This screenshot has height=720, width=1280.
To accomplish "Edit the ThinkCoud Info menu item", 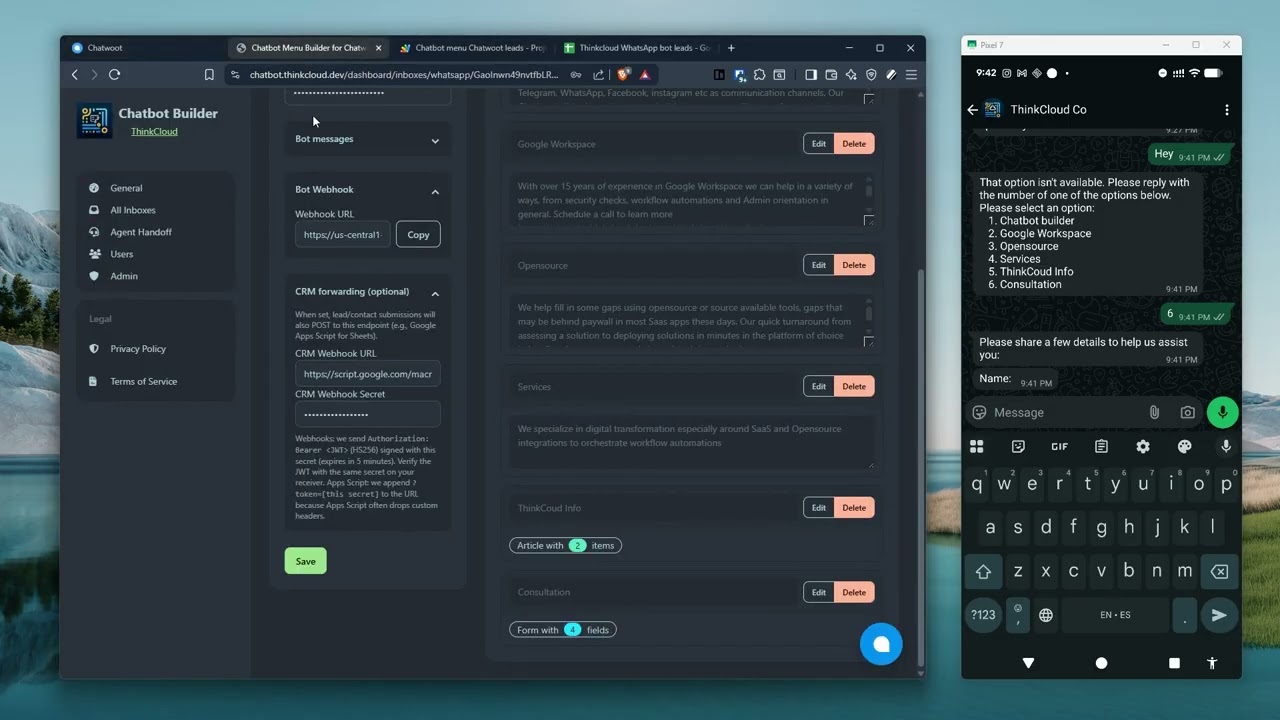I will click(x=818, y=507).
